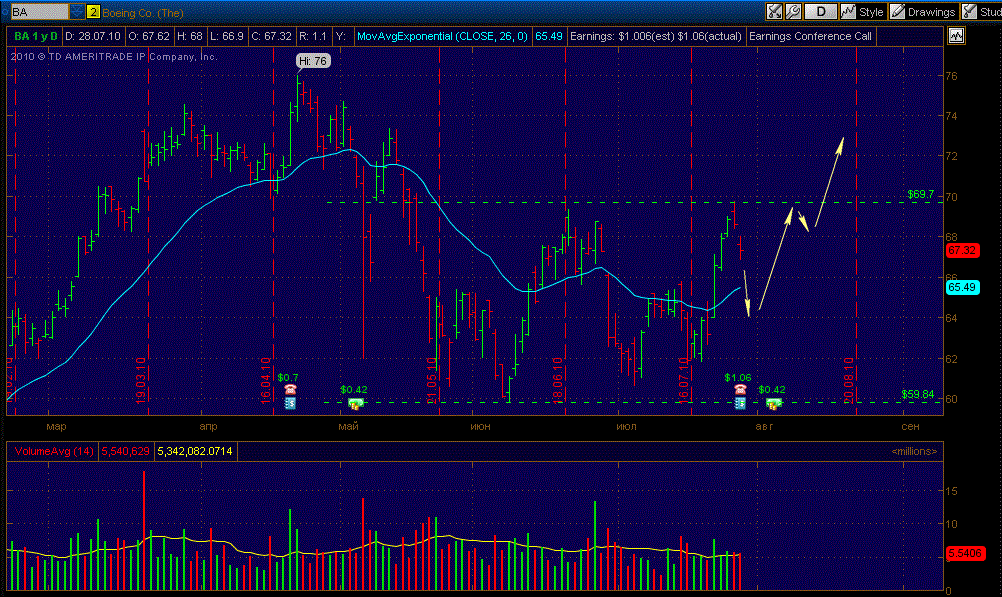Select the D daily timeframe button

tap(821, 12)
